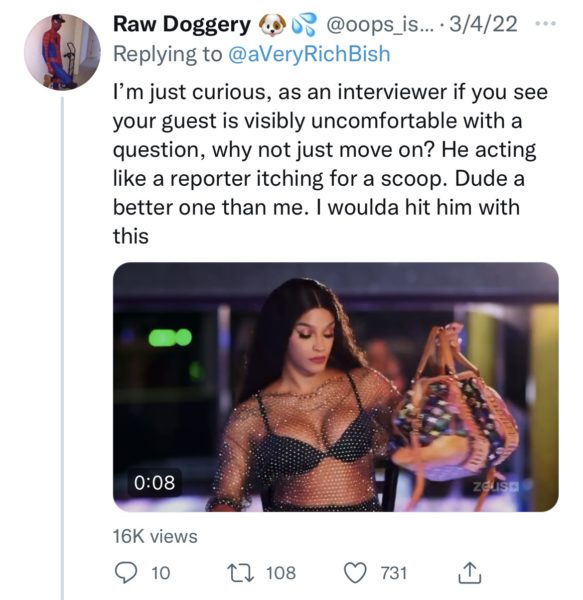Click the dog face emoji in name
The image size is (583, 600).
272,25
